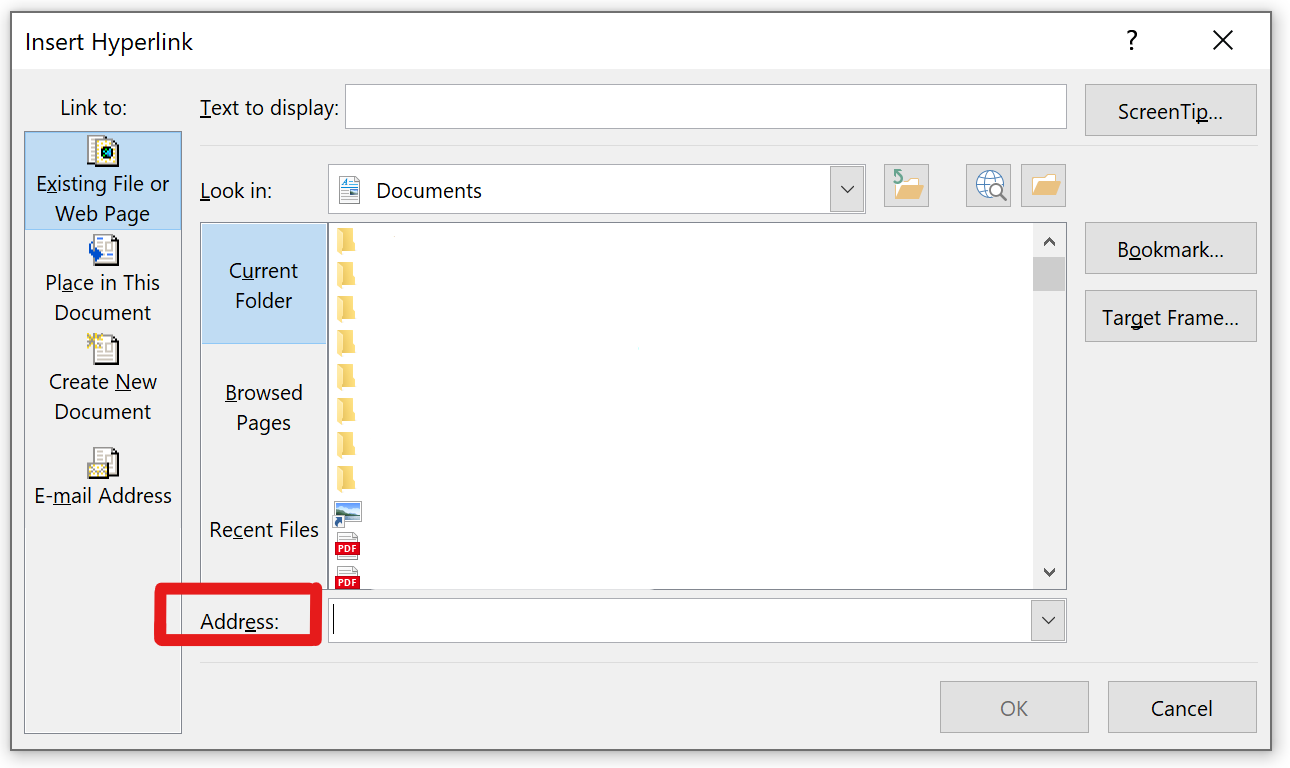
Task: Click the scrollbar up arrow in file list
Action: point(1049,241)
